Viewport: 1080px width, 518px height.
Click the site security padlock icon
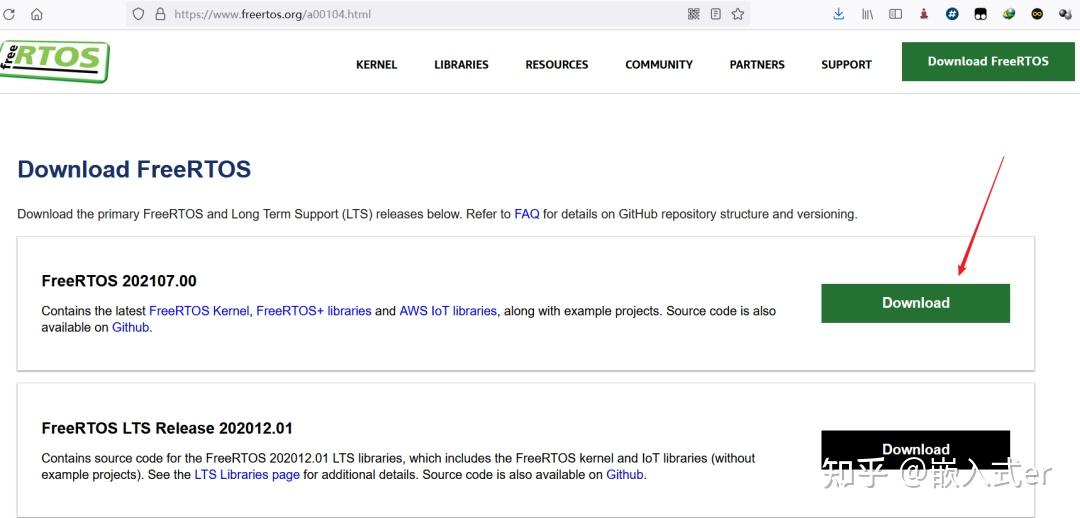[x=160, y=14]
